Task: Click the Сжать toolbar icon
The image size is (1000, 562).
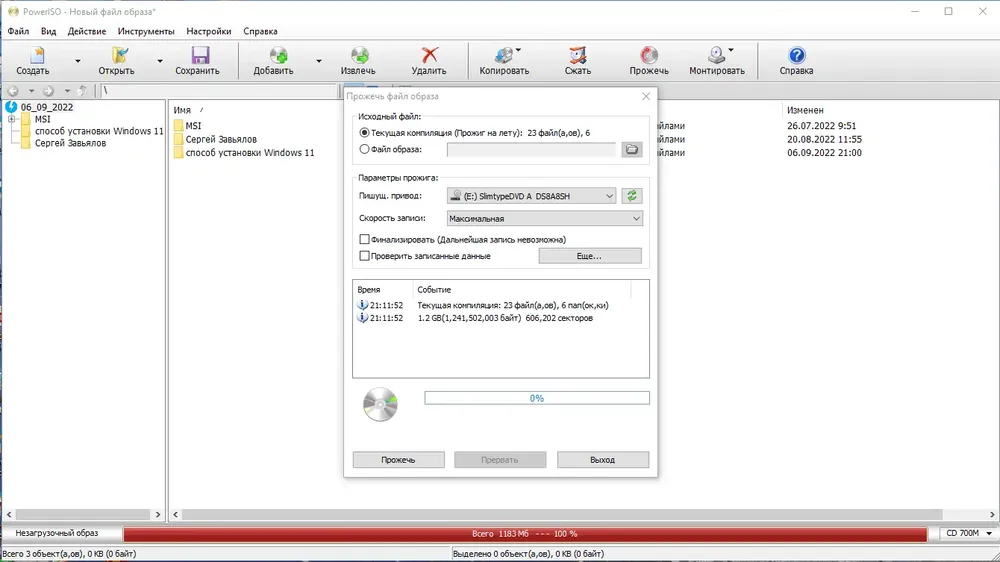Action: click(x=578, y=56)
